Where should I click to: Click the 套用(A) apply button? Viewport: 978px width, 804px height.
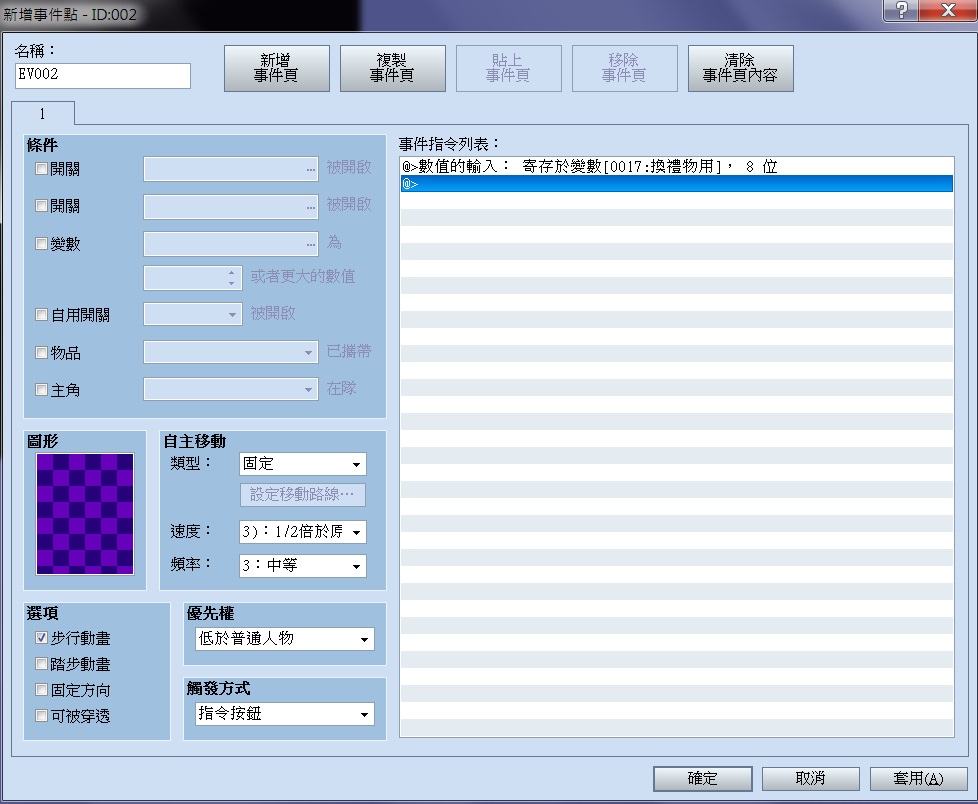pyautogui.click(x=918, y=778)
